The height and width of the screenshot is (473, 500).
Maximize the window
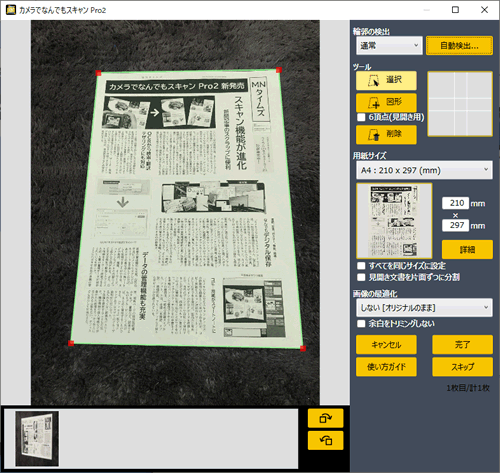[455, 10]
